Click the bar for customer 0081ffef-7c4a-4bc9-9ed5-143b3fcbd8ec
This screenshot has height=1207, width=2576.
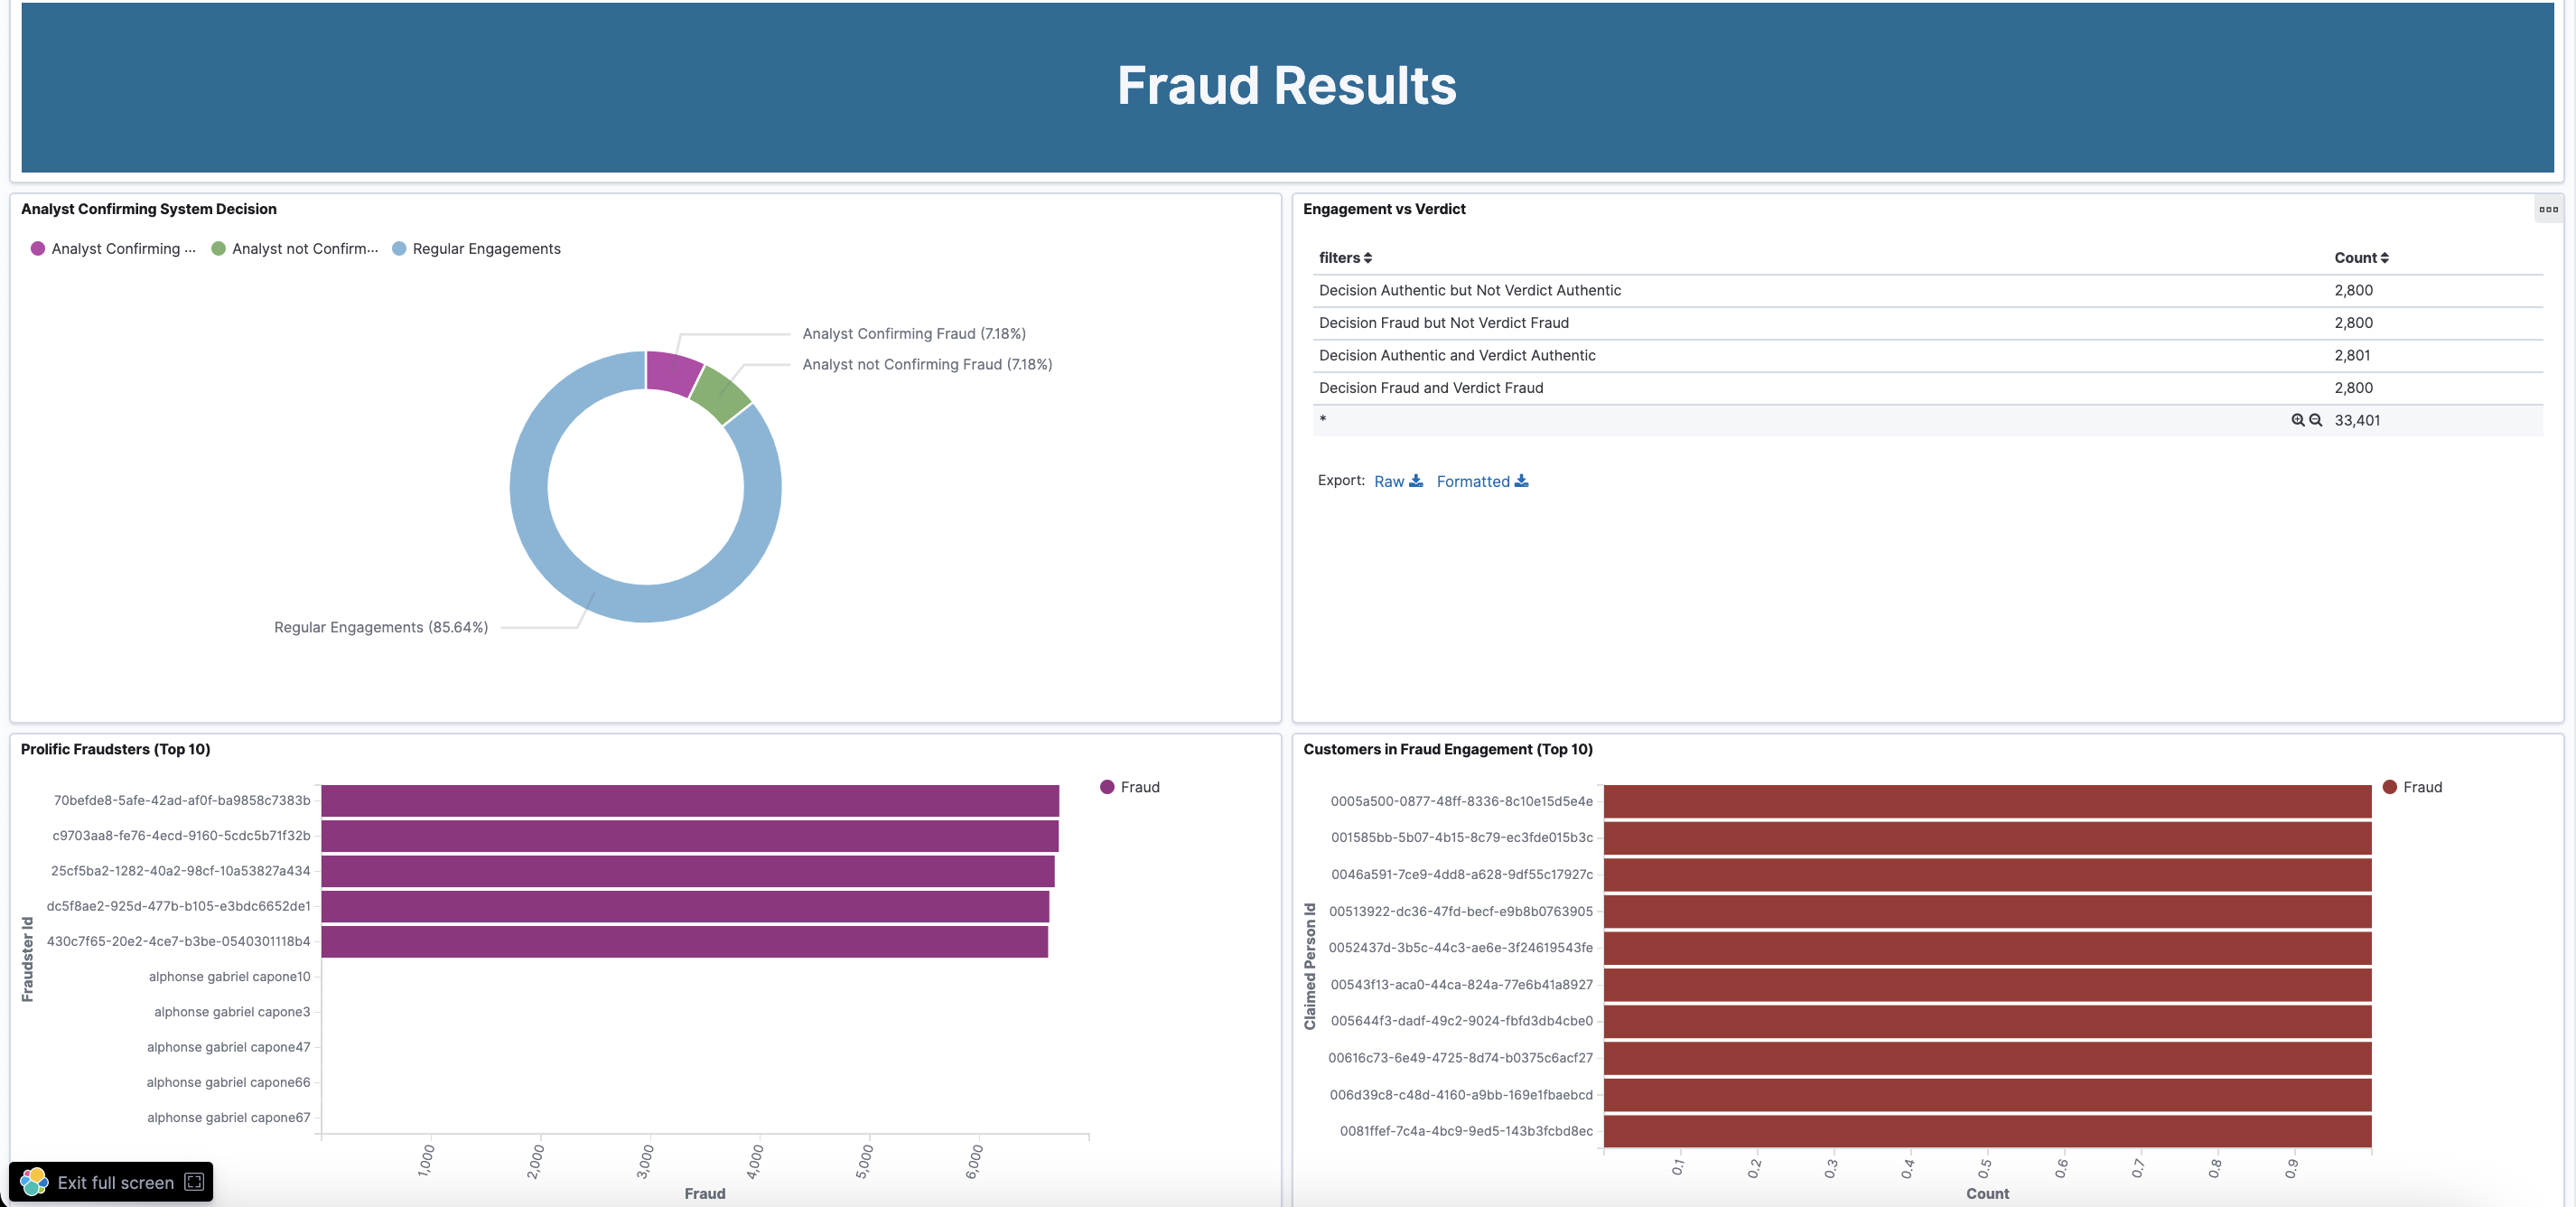pos(1987,1131)
